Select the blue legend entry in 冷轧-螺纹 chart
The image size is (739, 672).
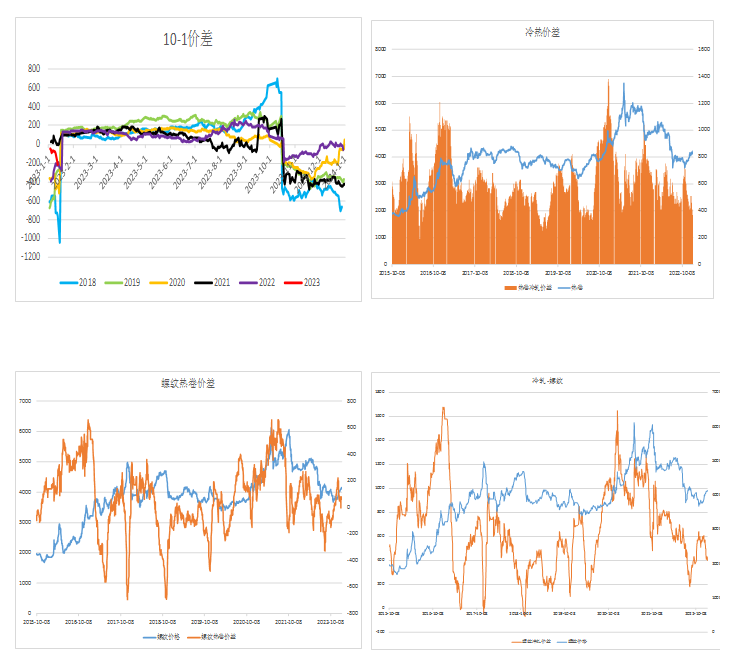[572, 641]
